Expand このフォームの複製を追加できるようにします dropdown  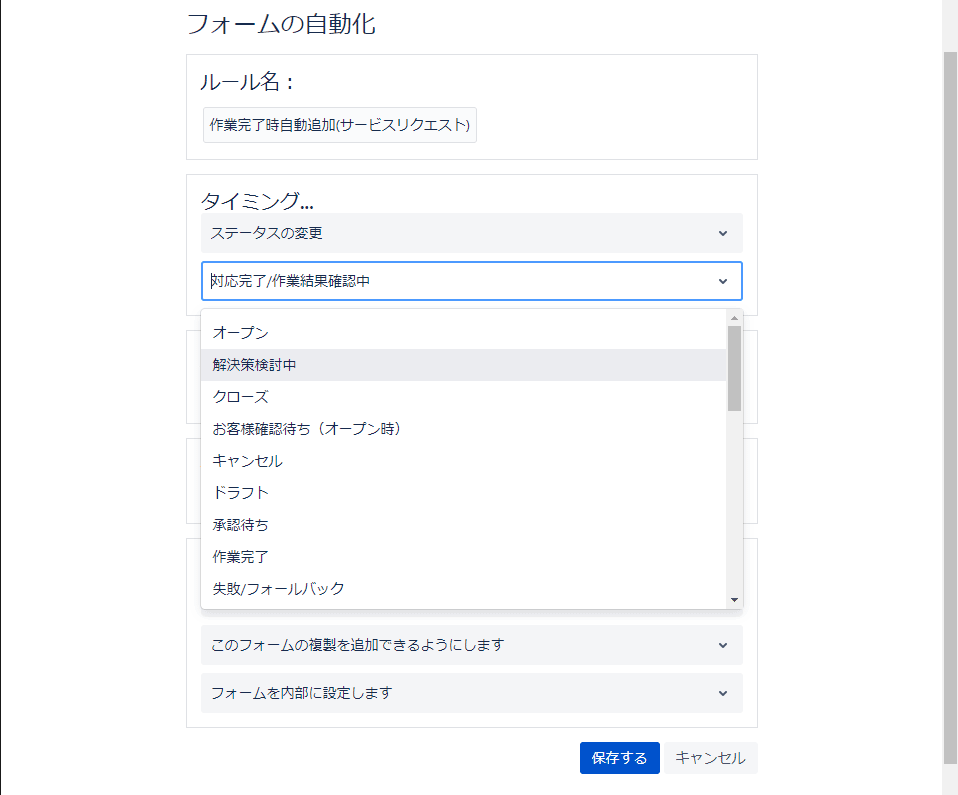(x=472, y=645)
